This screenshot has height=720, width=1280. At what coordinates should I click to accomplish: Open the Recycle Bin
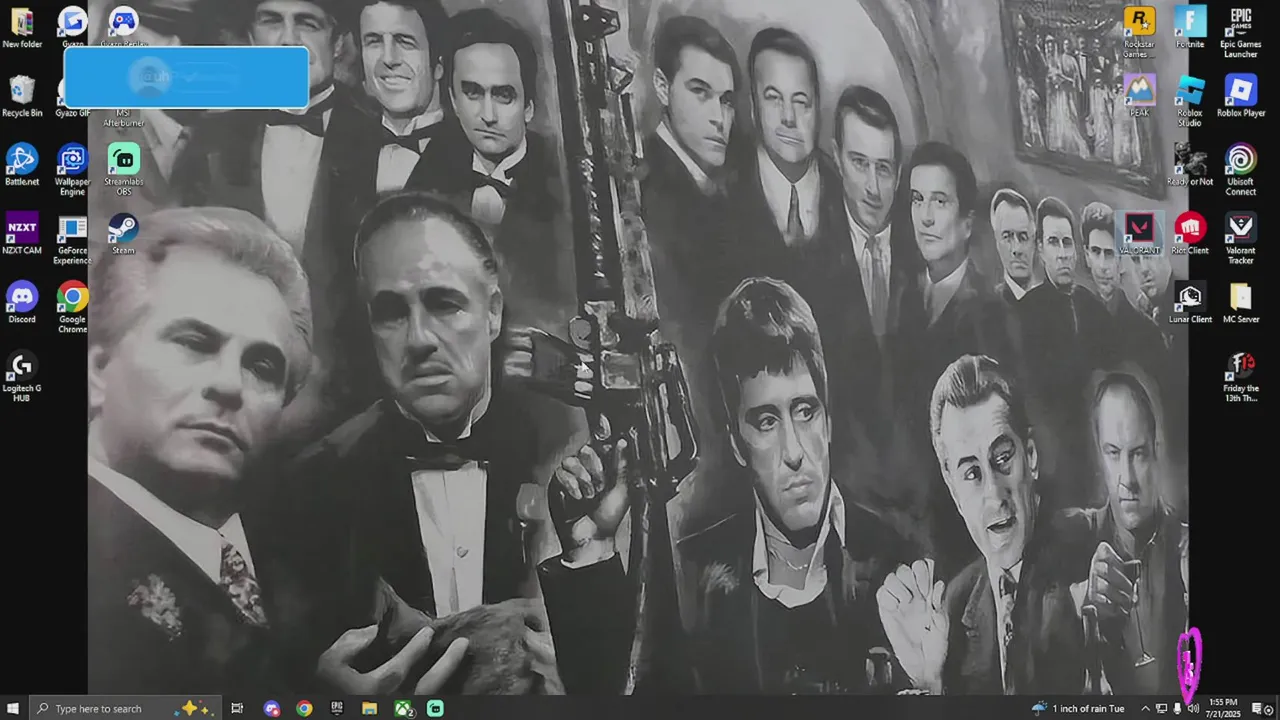[22, 97]
